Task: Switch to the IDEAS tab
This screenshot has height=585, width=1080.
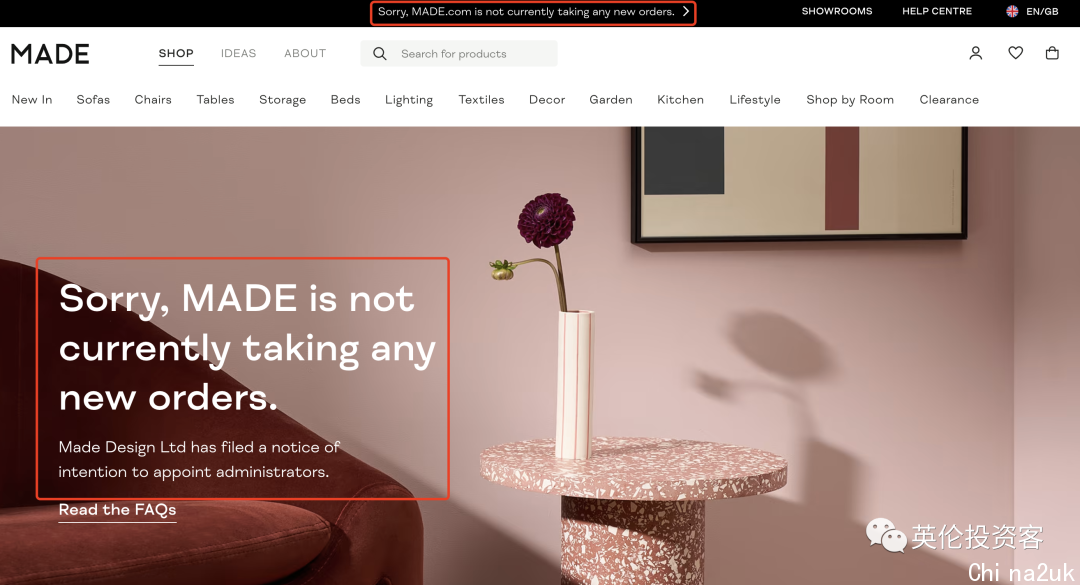Action: (238, 54)
